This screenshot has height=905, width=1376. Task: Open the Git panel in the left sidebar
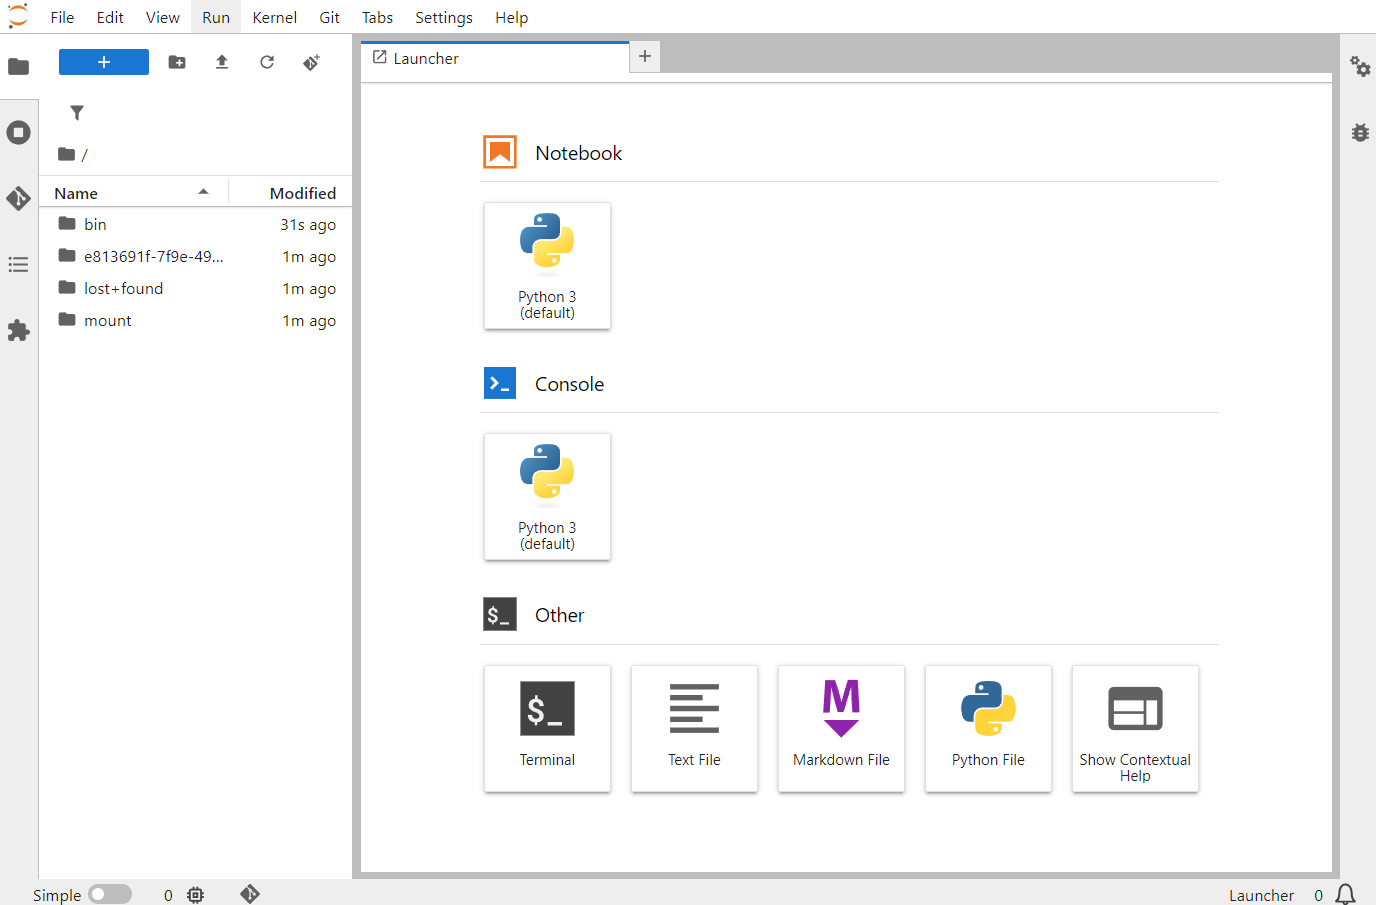click(18, 198)
